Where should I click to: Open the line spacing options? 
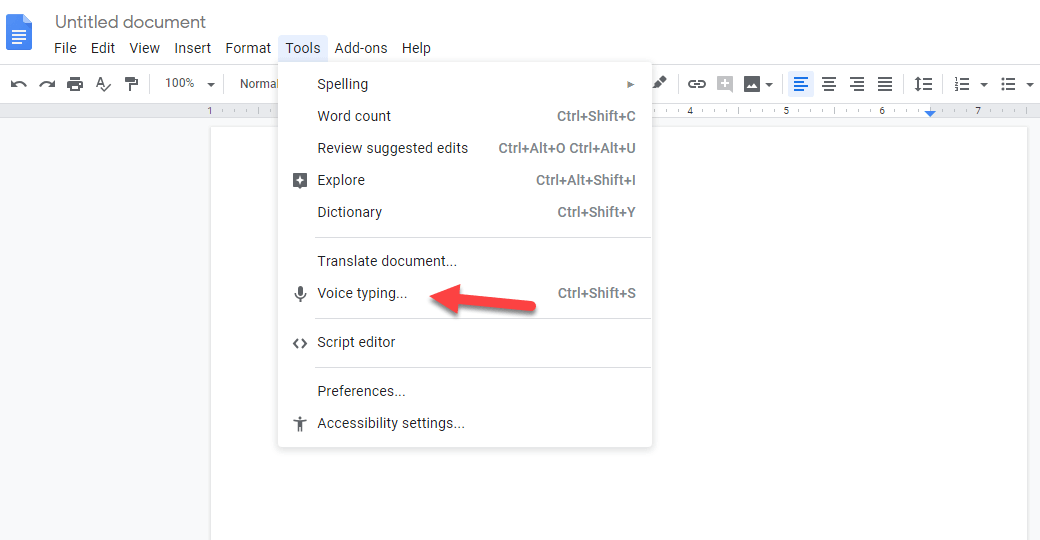(x=923, y=84)
